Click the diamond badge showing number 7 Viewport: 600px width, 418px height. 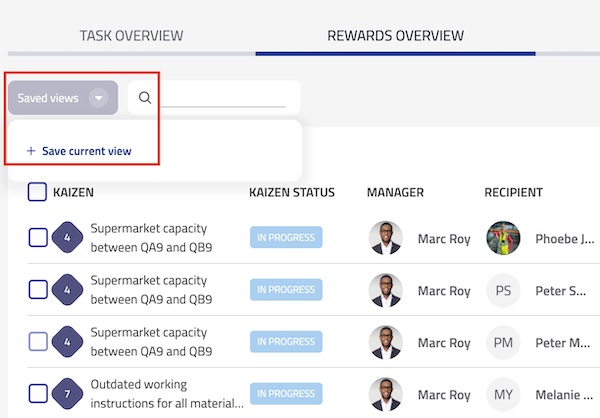pos(67,395)
